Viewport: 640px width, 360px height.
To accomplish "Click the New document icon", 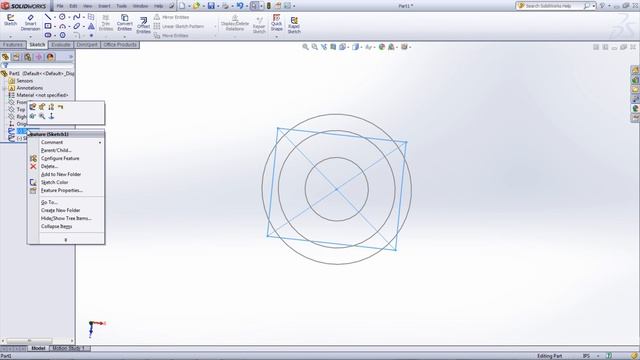I will [x=182, y=6].
